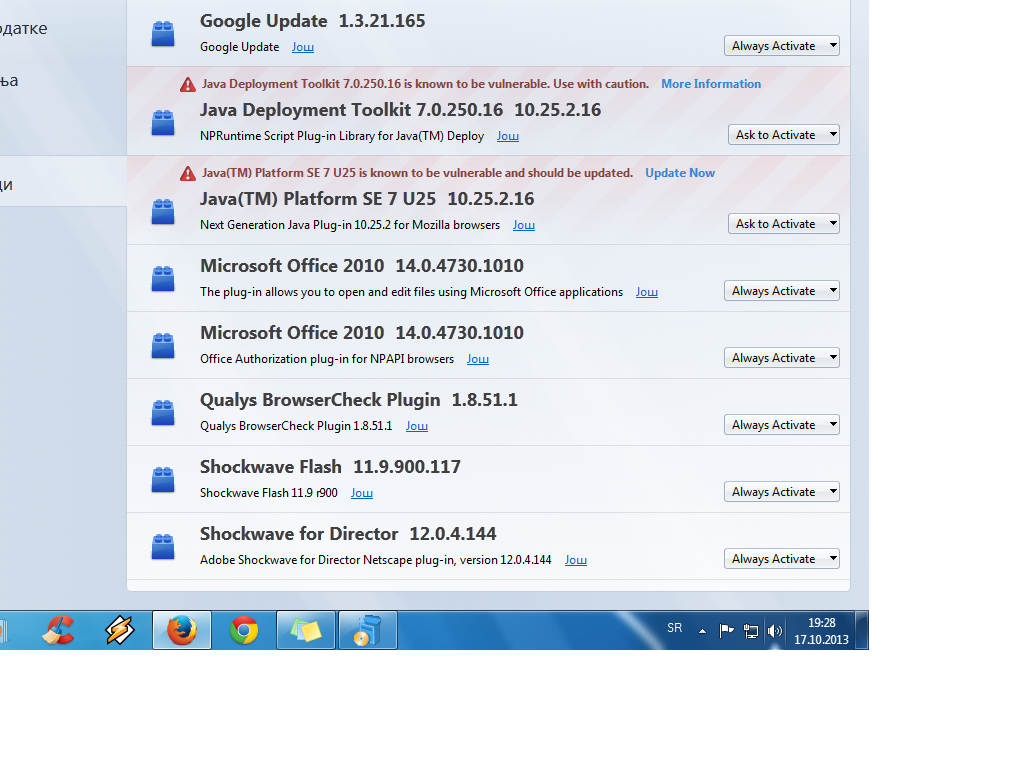Click the icon beside Microsoft Office edit-files plugin
1024x768 pixels.
coord(163,279)
